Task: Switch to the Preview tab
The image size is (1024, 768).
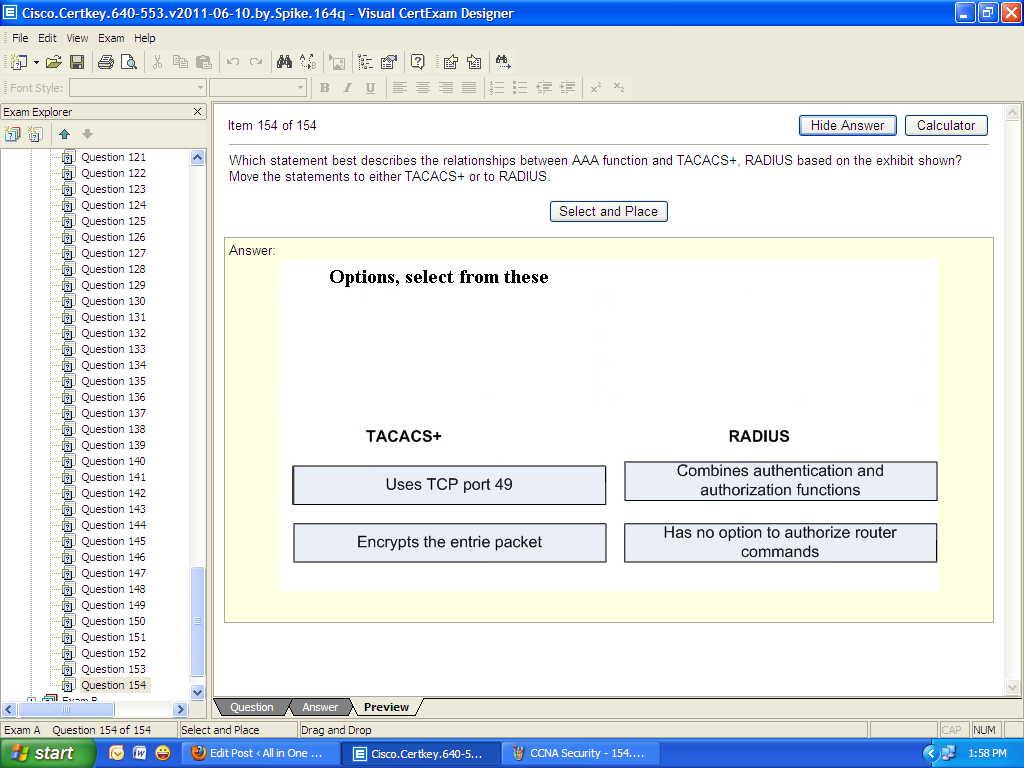Action: click(387, 707)
